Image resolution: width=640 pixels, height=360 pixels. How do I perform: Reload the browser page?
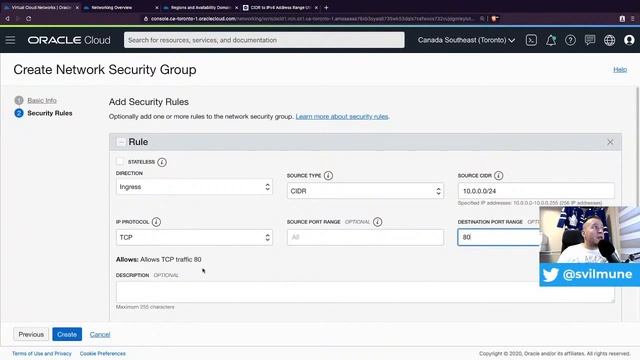[x=28, y=18]
